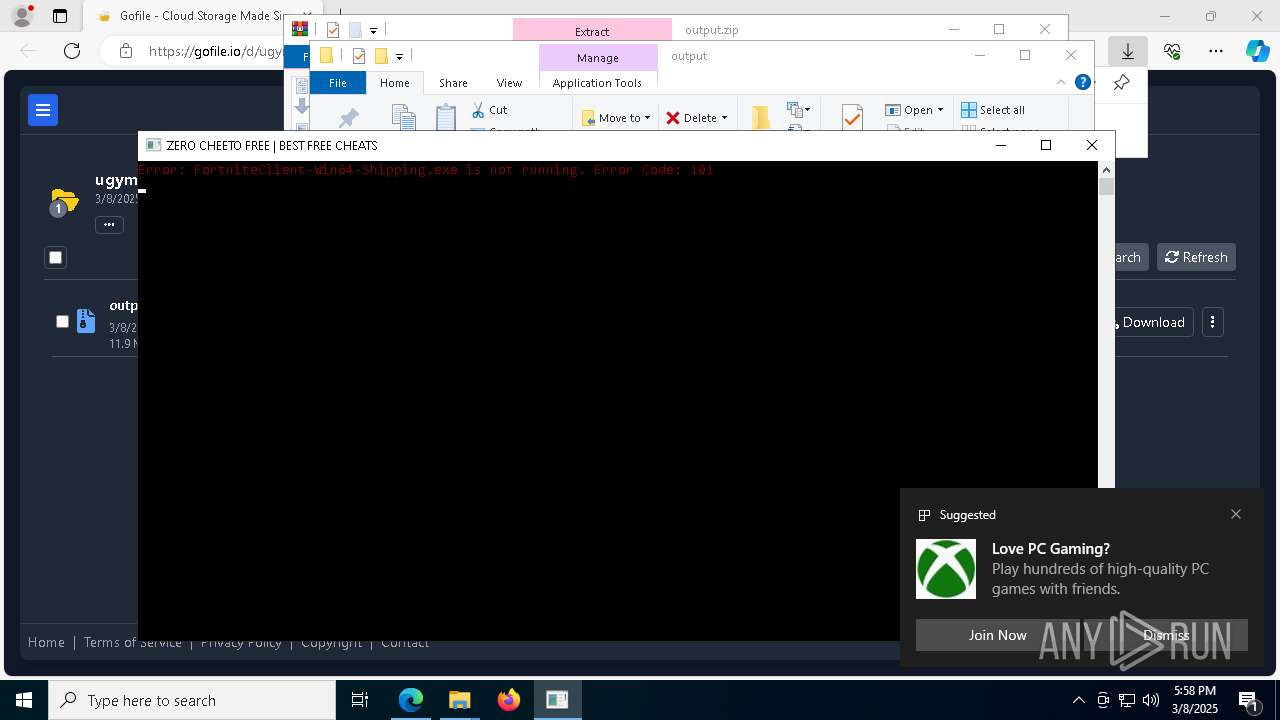Open the Application Tools ribbon tab
This screenshot has width=1280, height=720.
597,83
